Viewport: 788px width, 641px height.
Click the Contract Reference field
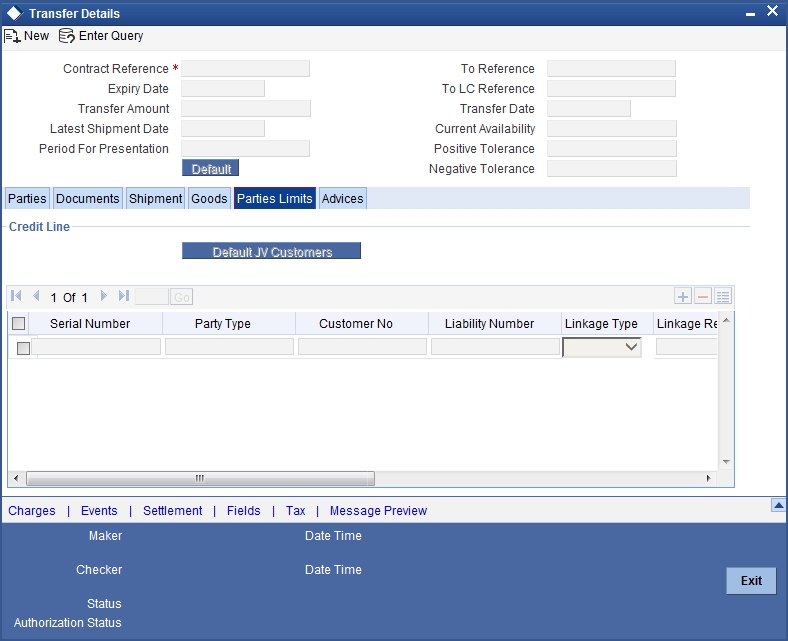tap(245, 68)
